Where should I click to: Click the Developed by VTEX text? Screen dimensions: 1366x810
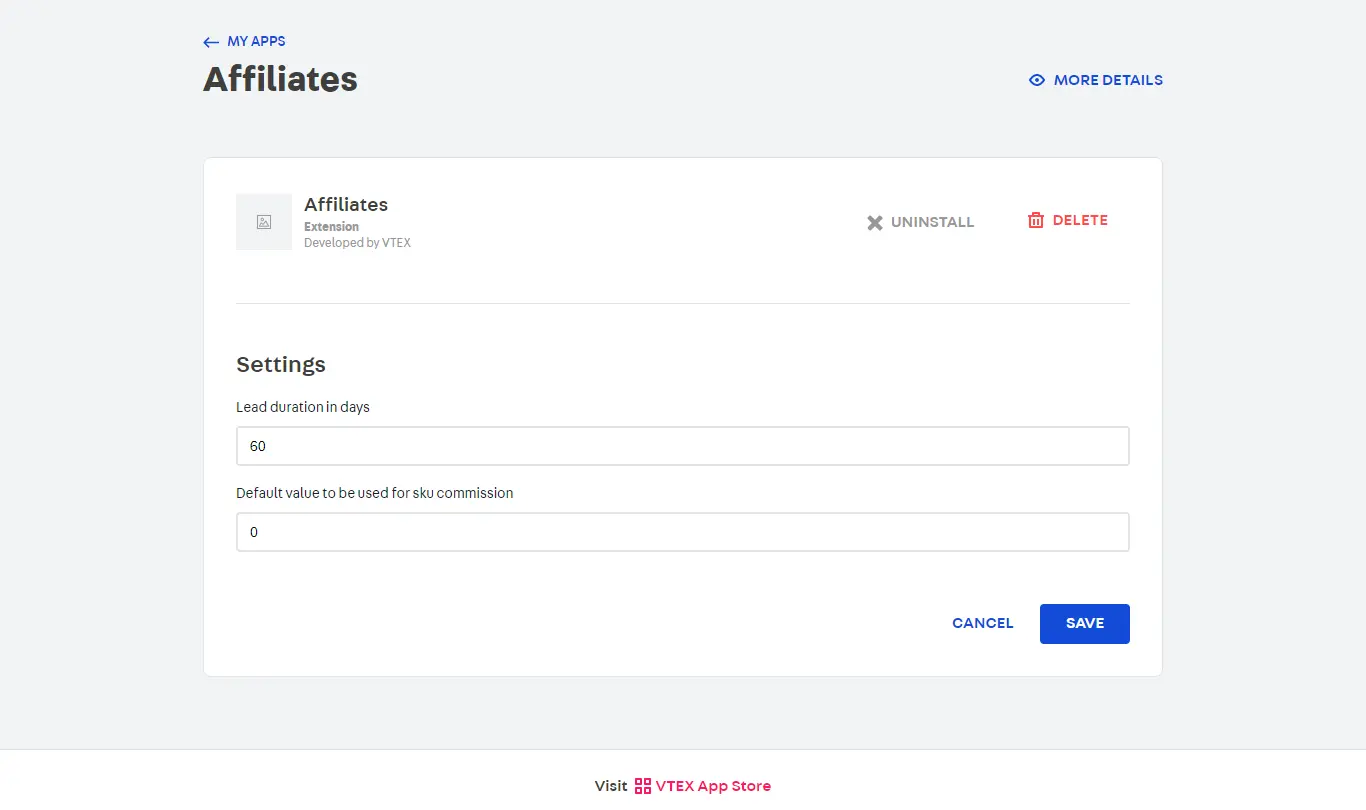(357, 242)
